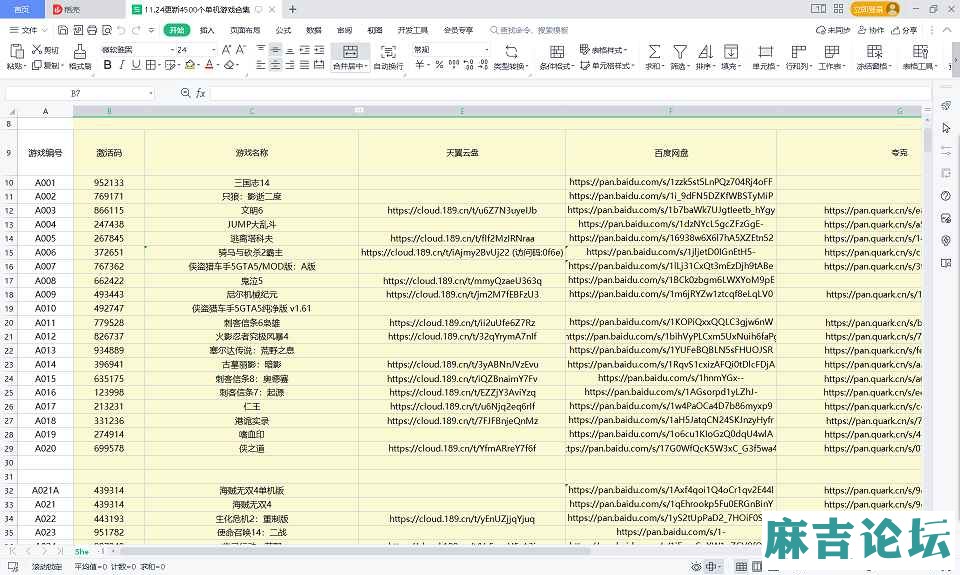
Task: Click the Freeze Panes (冻结窗格) icon
Action: click(874, 51)
